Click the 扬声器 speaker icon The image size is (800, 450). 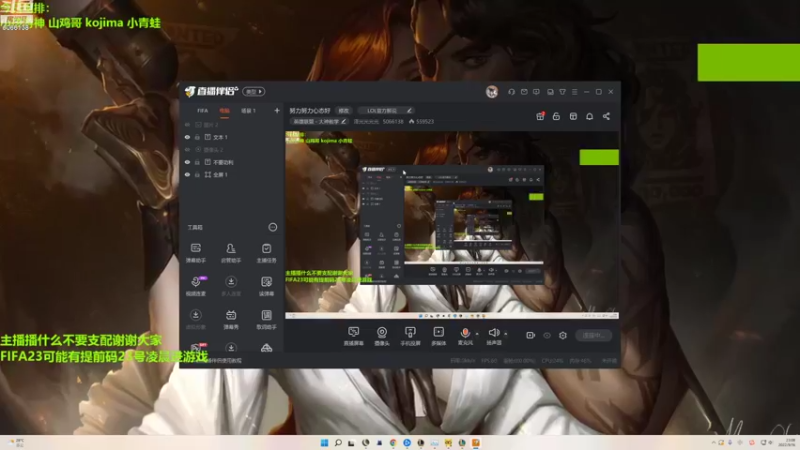click(x=493, y=333)
